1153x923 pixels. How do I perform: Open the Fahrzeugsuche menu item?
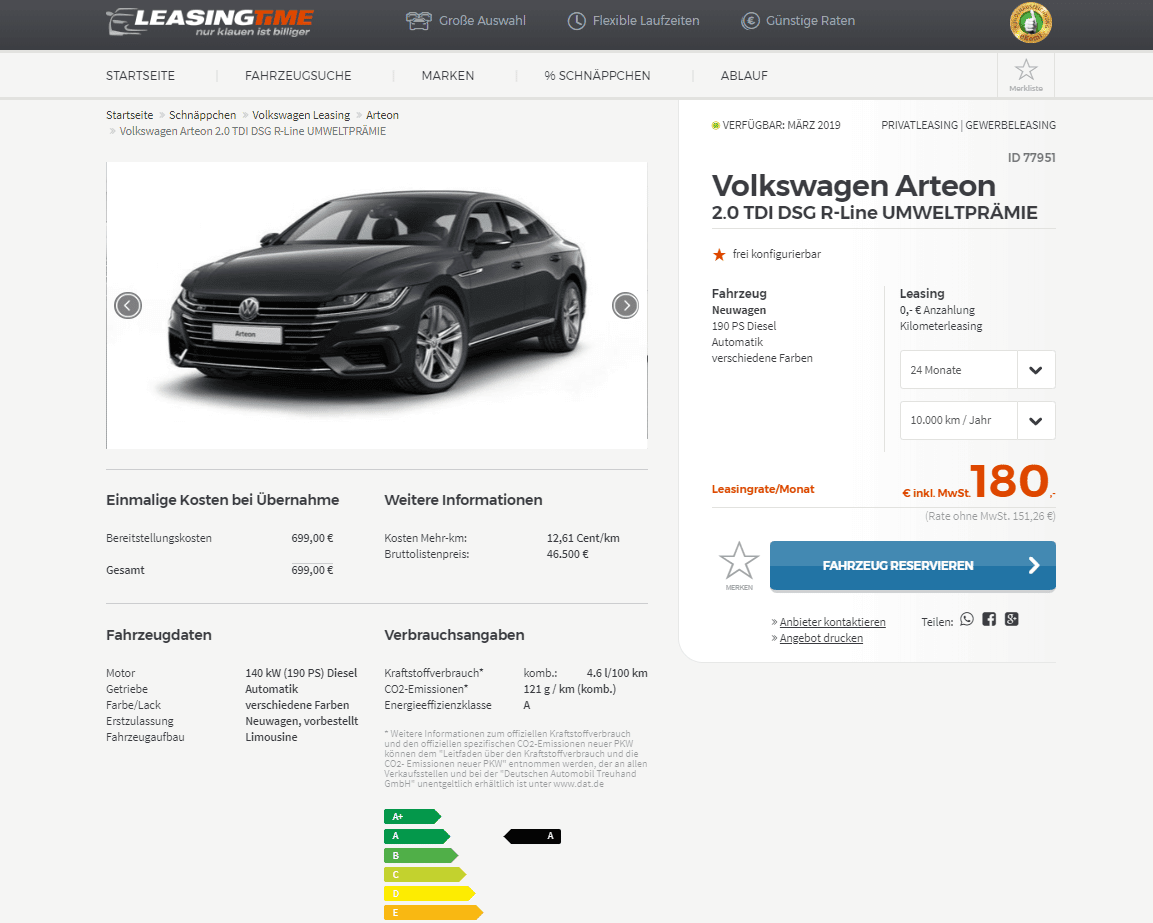[x=298, y=76]
